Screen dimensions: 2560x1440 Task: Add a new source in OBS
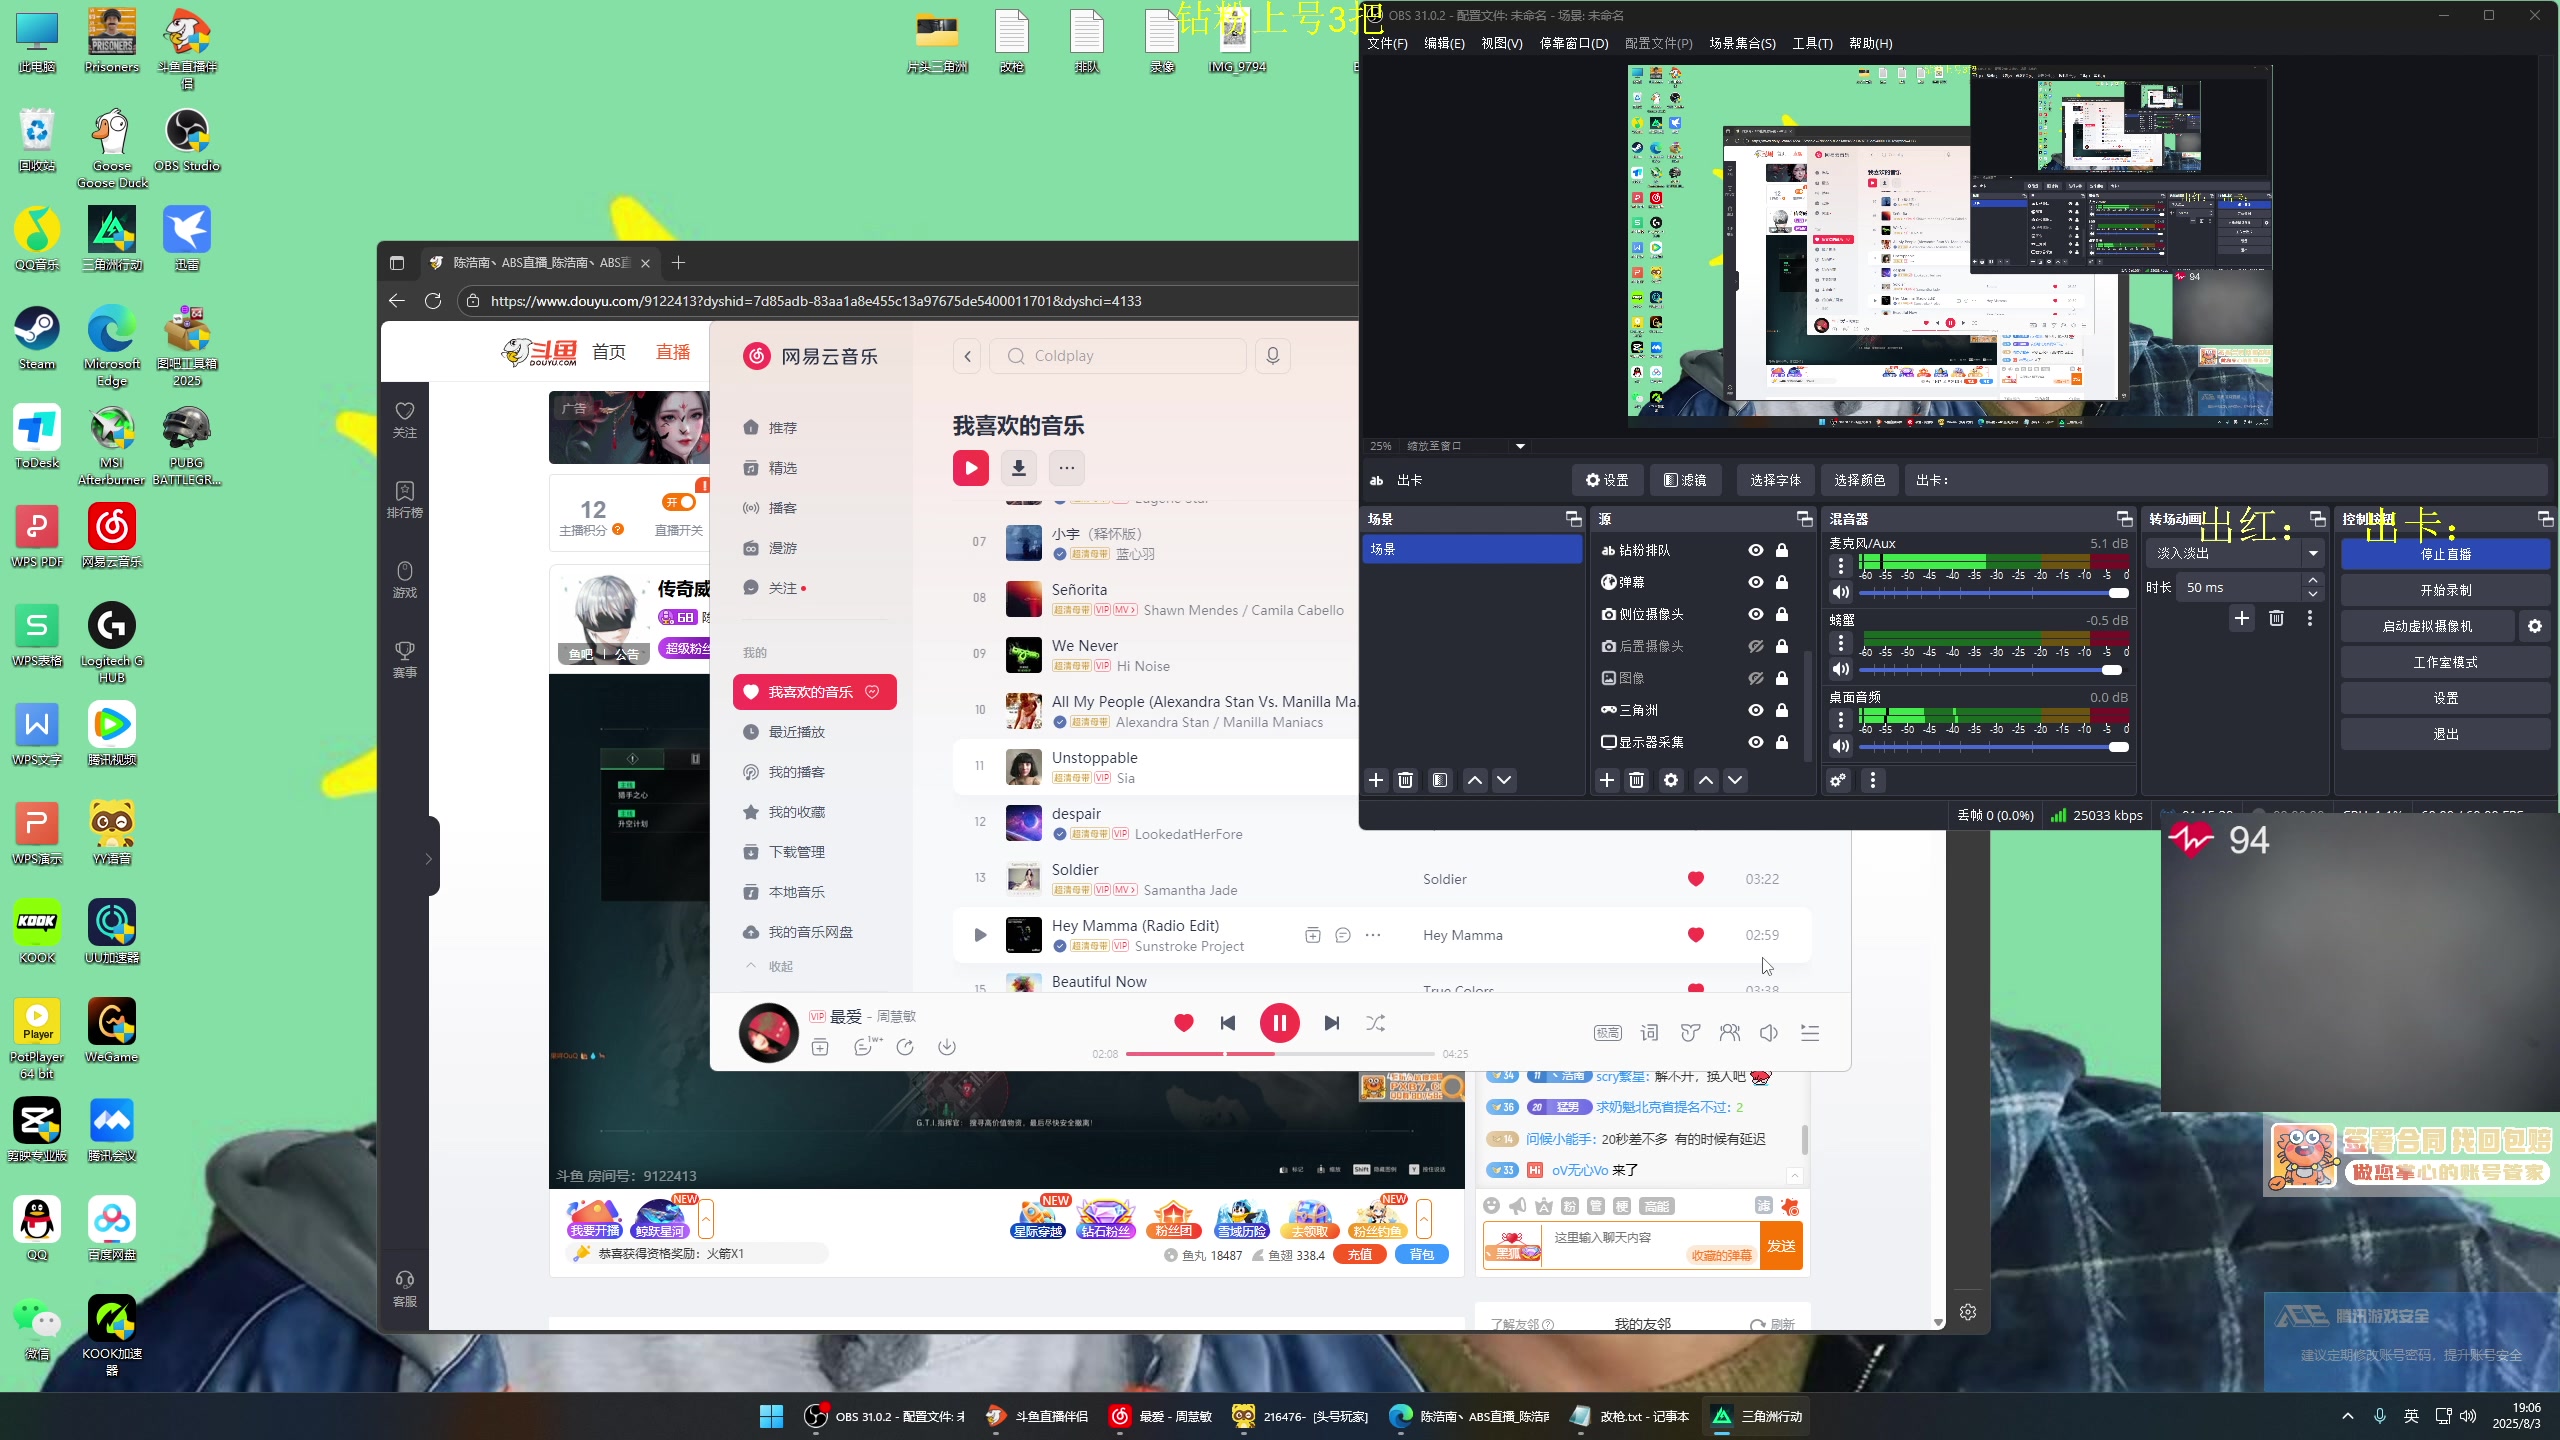click(1607, 780)
